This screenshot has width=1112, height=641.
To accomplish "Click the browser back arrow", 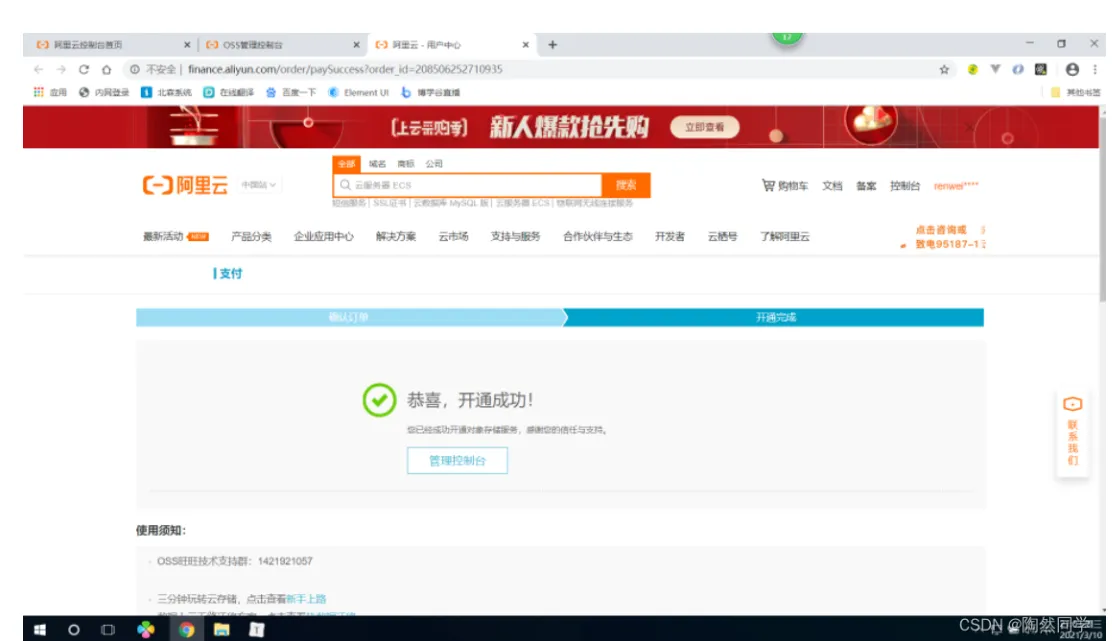I will (x=38, y=69).
